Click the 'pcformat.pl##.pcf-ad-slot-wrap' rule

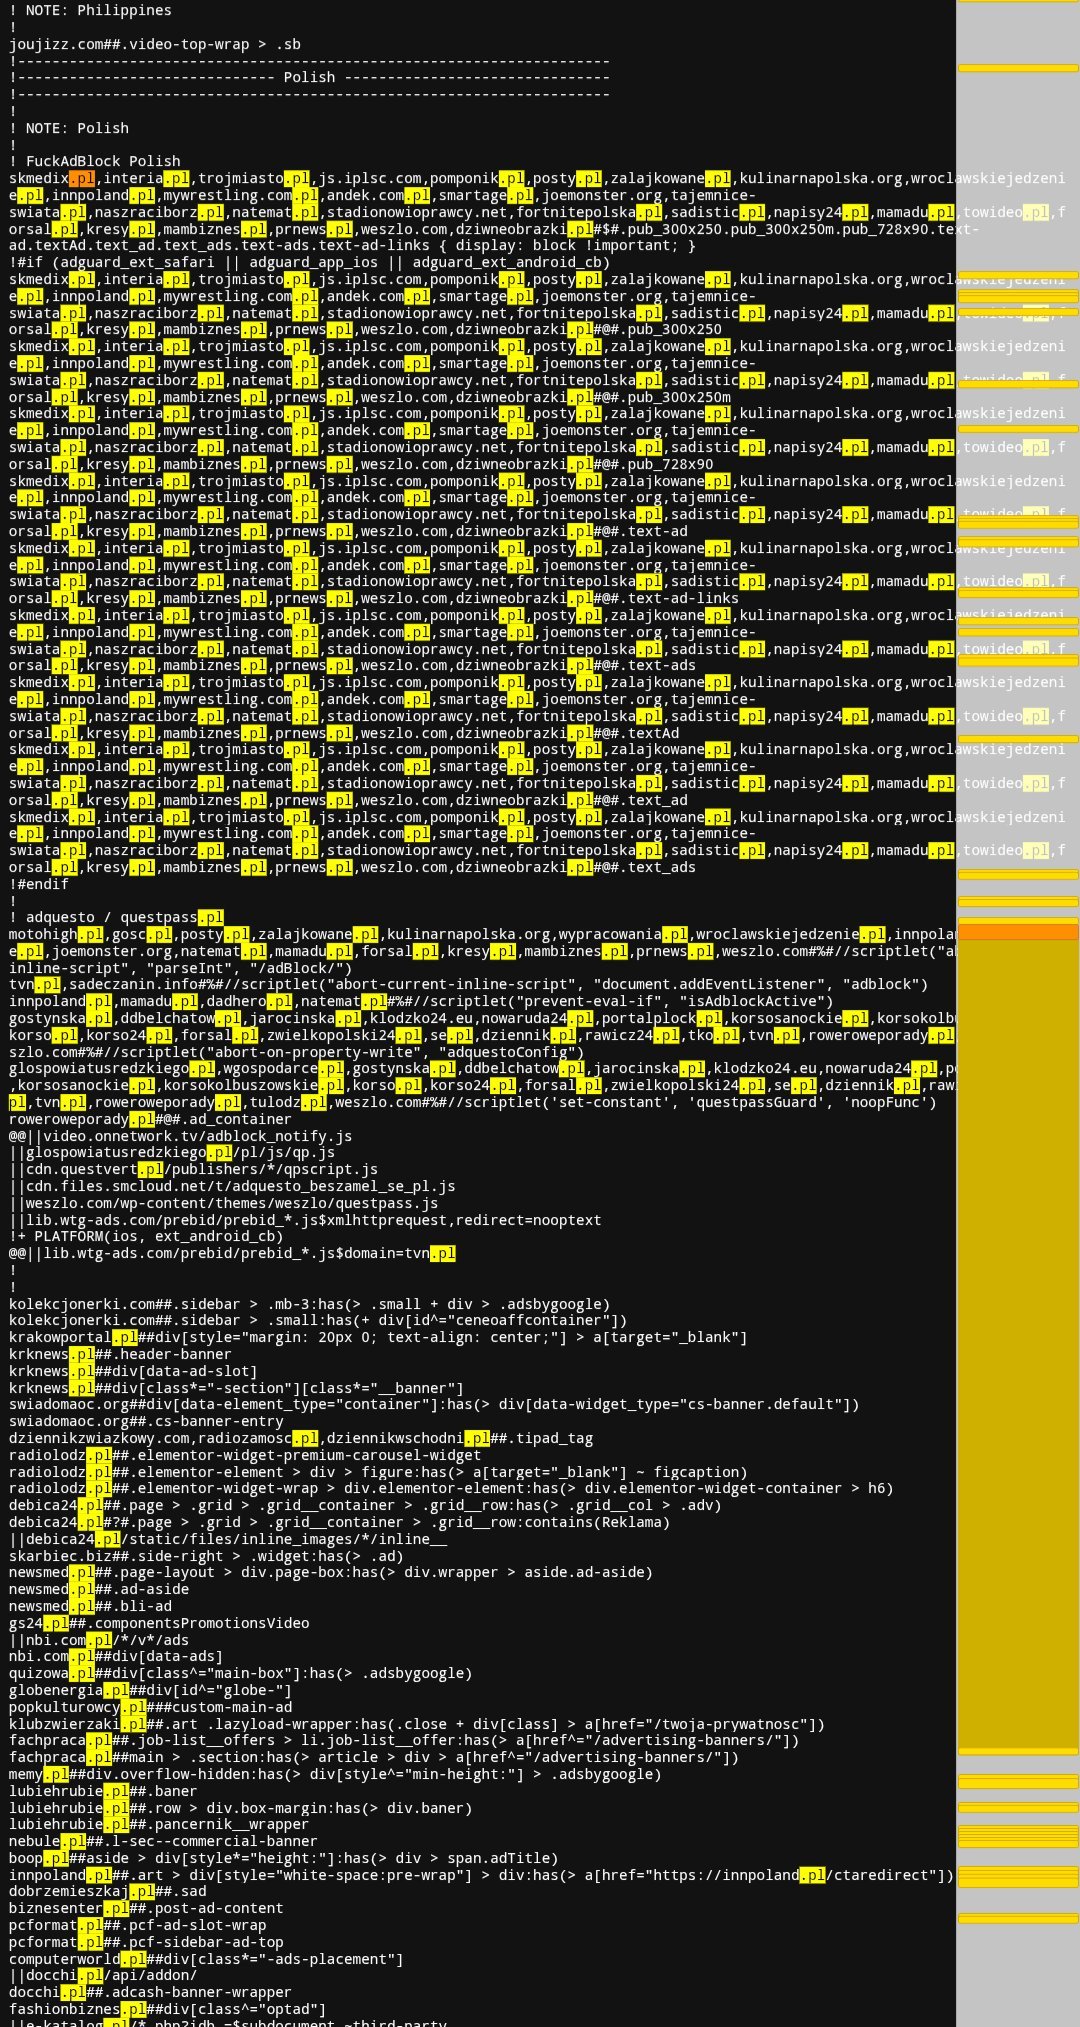pyautogui.click(x=138, y=1925)
